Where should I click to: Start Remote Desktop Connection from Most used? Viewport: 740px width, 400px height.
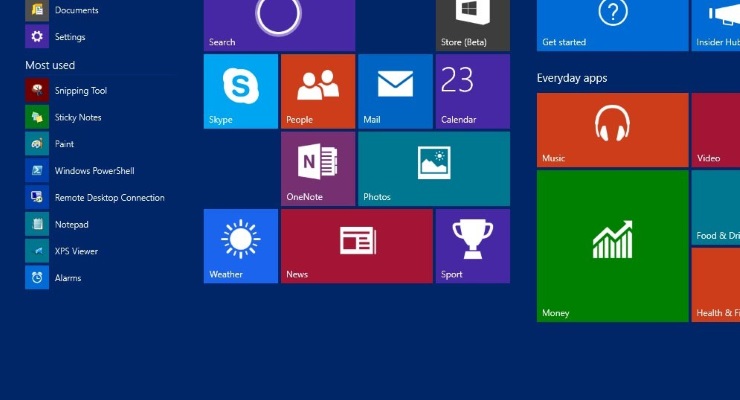109,198
